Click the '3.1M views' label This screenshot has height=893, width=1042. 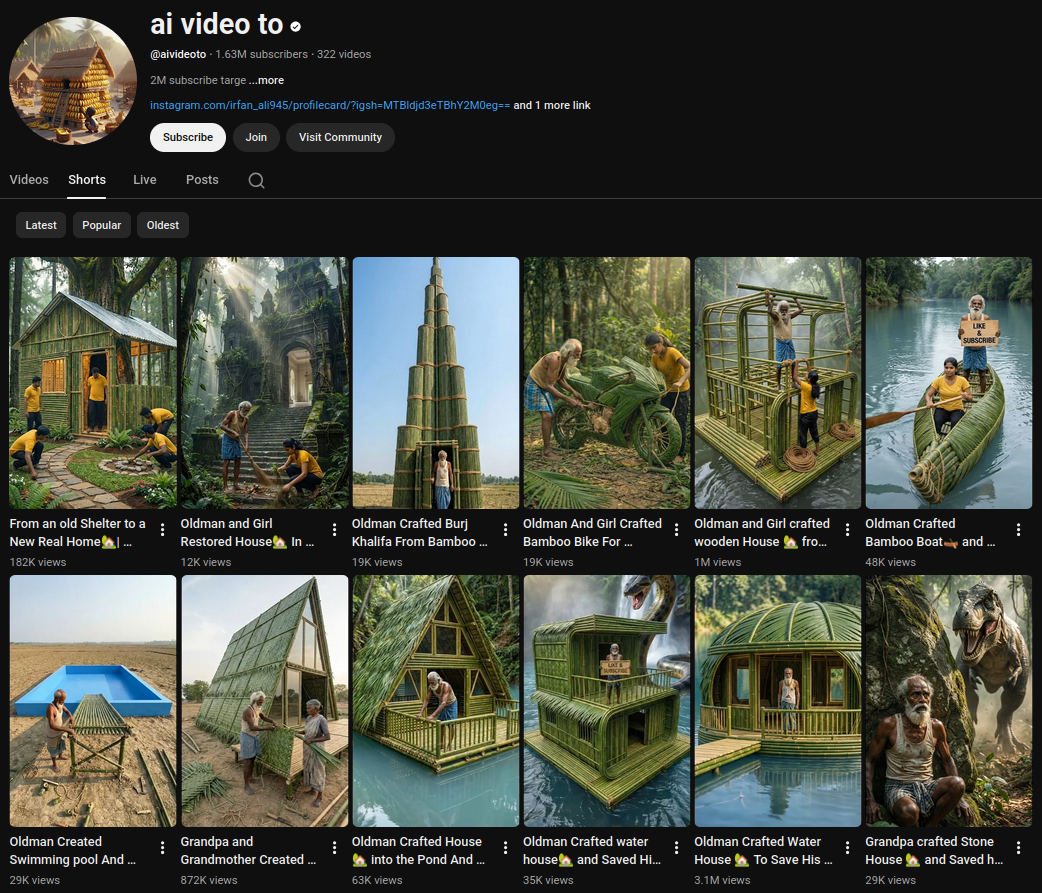722,880
